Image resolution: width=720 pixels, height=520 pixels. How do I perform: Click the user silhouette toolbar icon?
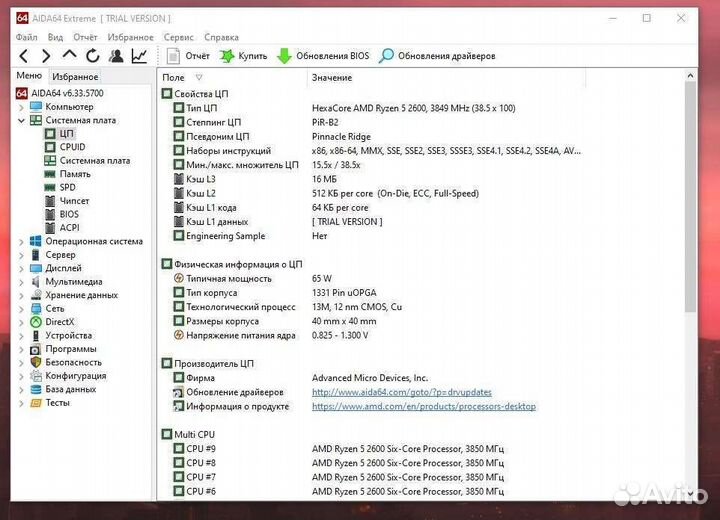pyautogui.click(x=116, y=56)
